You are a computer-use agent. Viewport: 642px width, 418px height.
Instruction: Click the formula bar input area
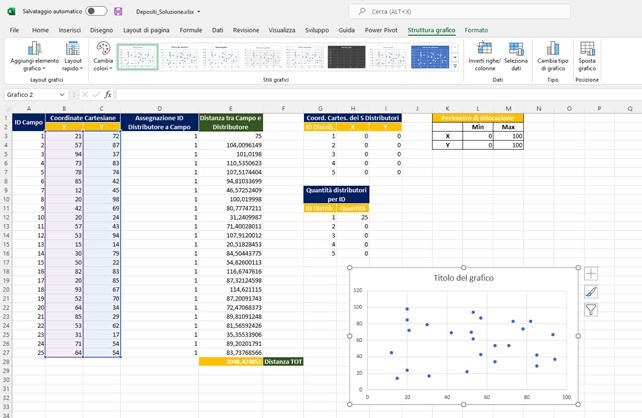(379, 95)
